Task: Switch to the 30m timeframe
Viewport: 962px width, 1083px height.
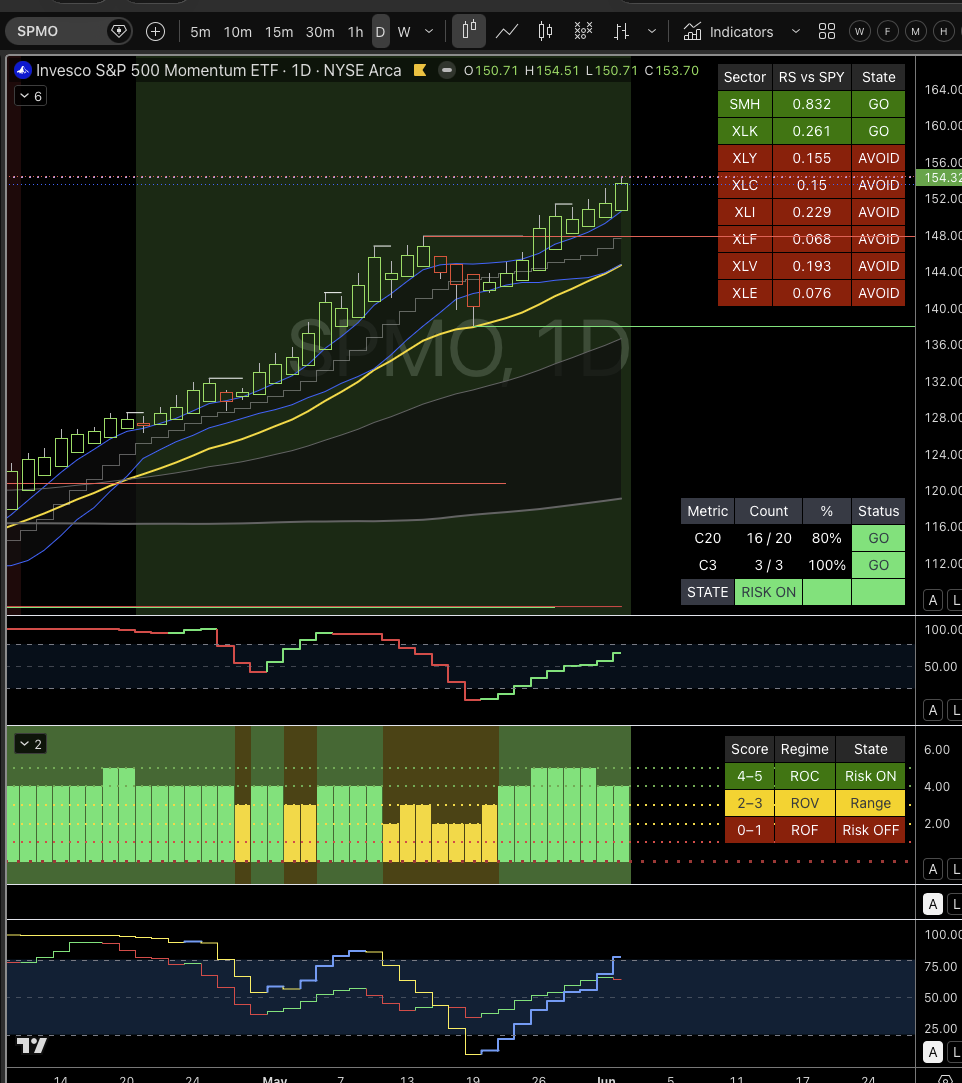Action: (x=320, y=32)
